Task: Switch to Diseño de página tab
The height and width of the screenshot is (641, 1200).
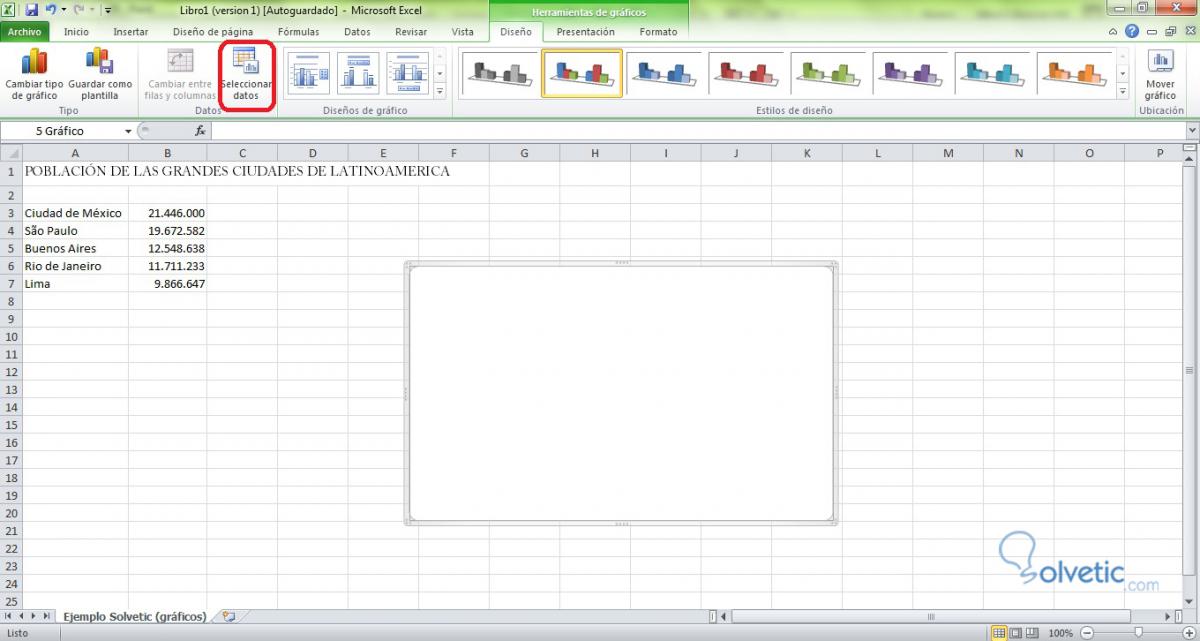Action: click(213, 31)
